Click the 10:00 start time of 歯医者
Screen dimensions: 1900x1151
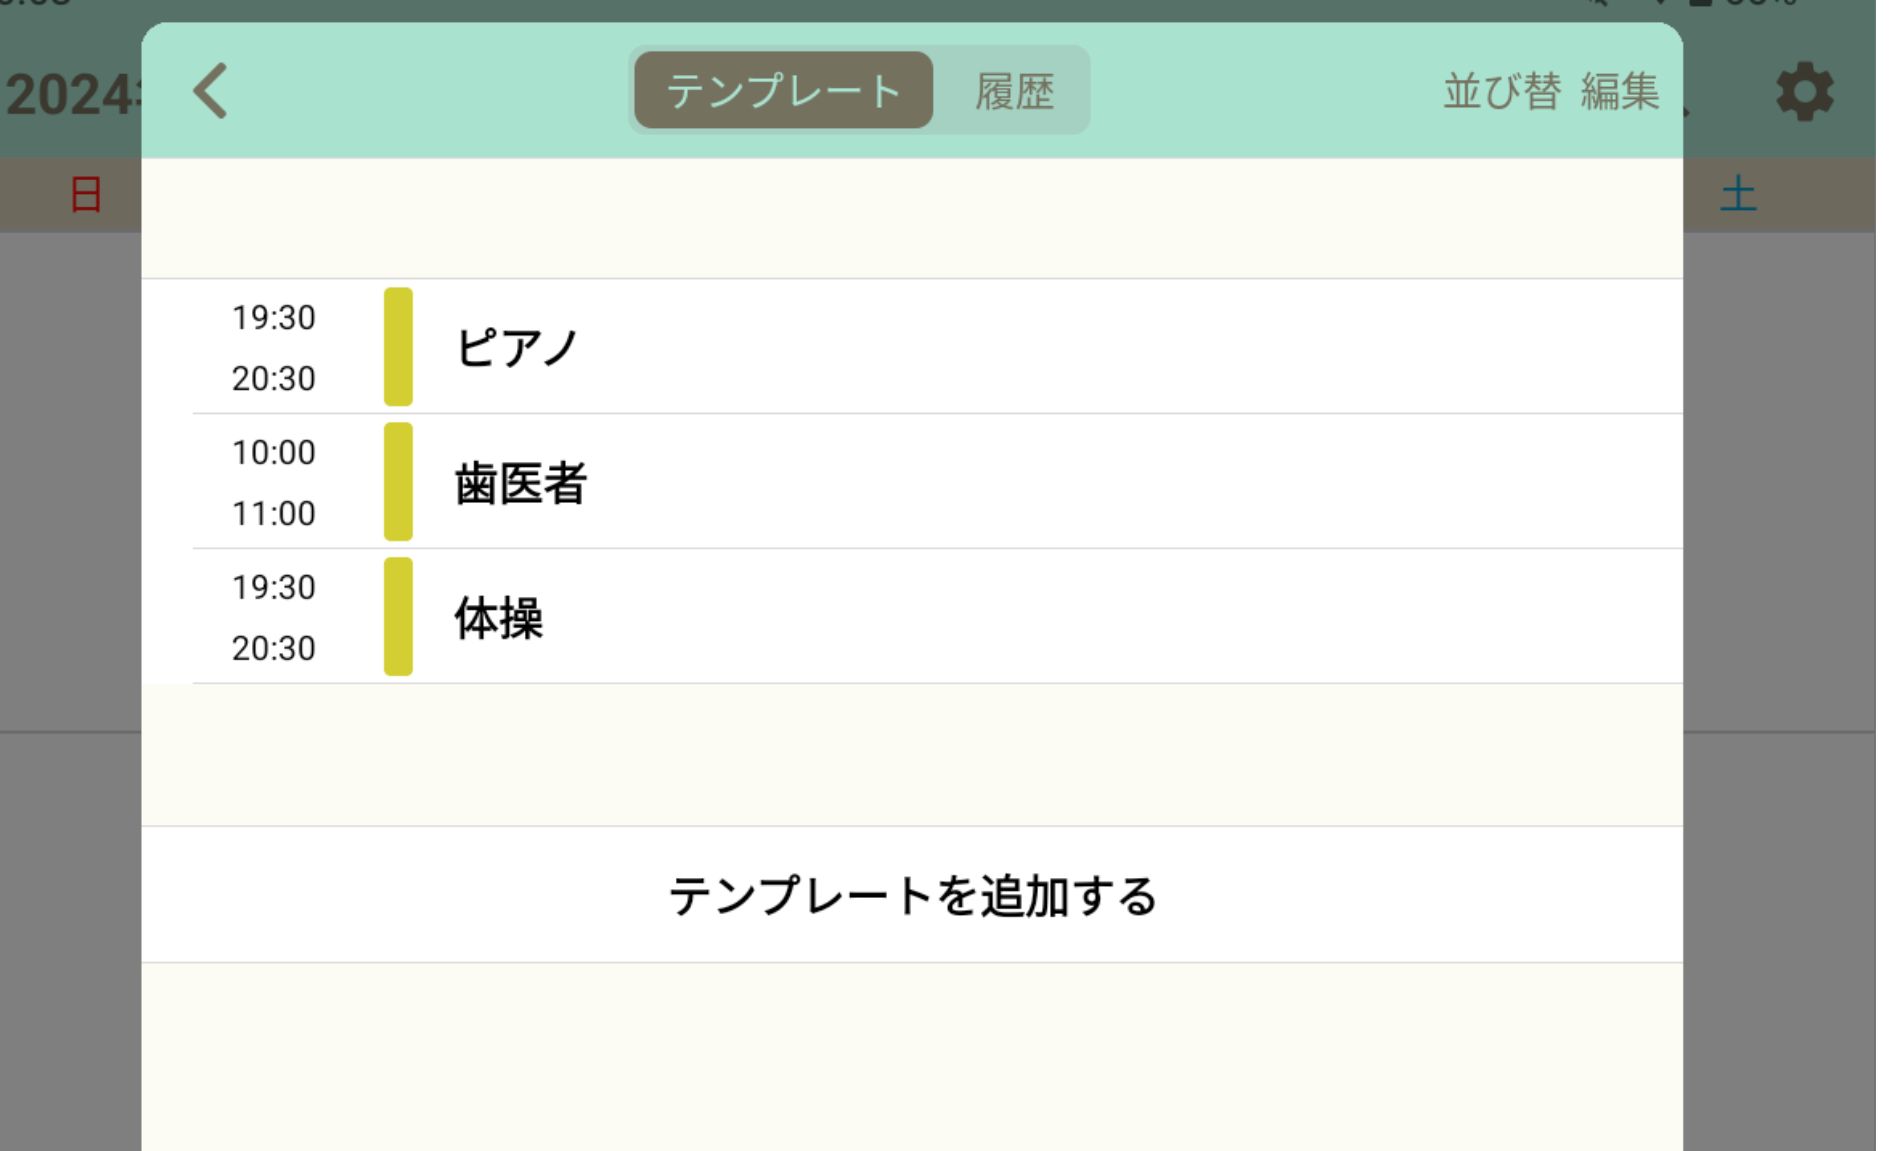274,452
